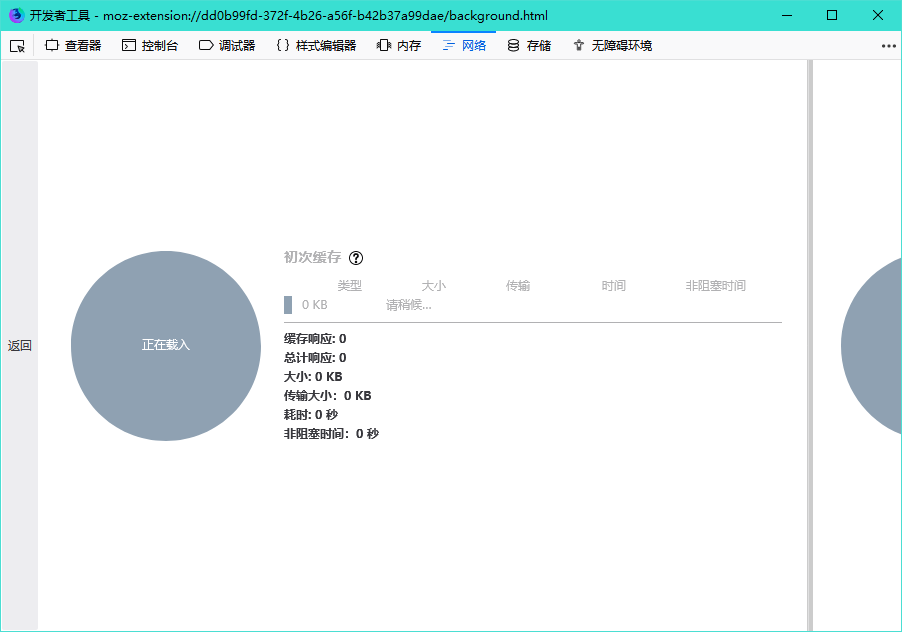This screenshot has height=632, width=902.
Task: Open the help icon beside 初次缓存
Action: 356,258
